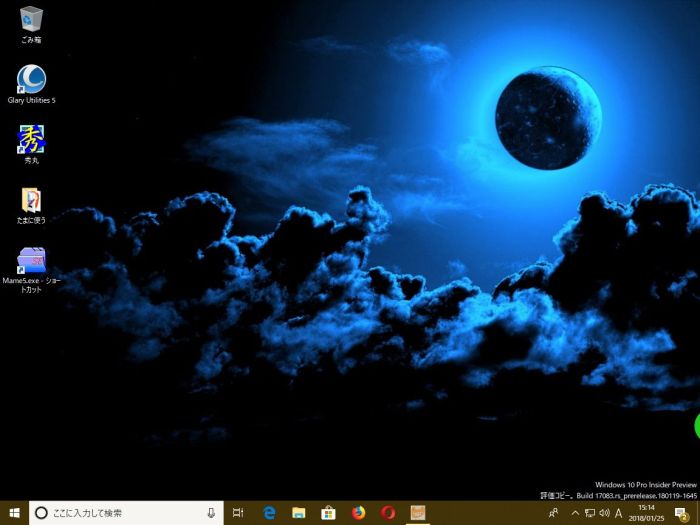This screenshot has width=700, height=525.
Task: Open the People icon in the tray
Action: (552, 512)
